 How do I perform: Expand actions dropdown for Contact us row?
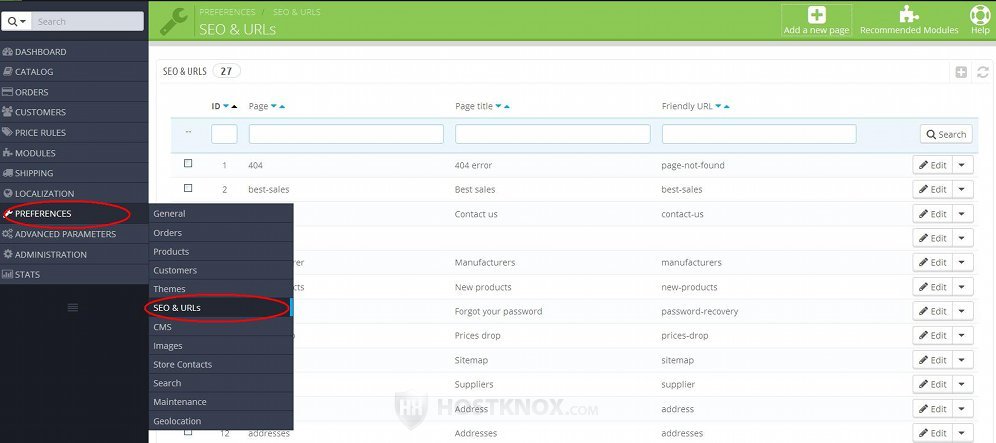(962, 214)
